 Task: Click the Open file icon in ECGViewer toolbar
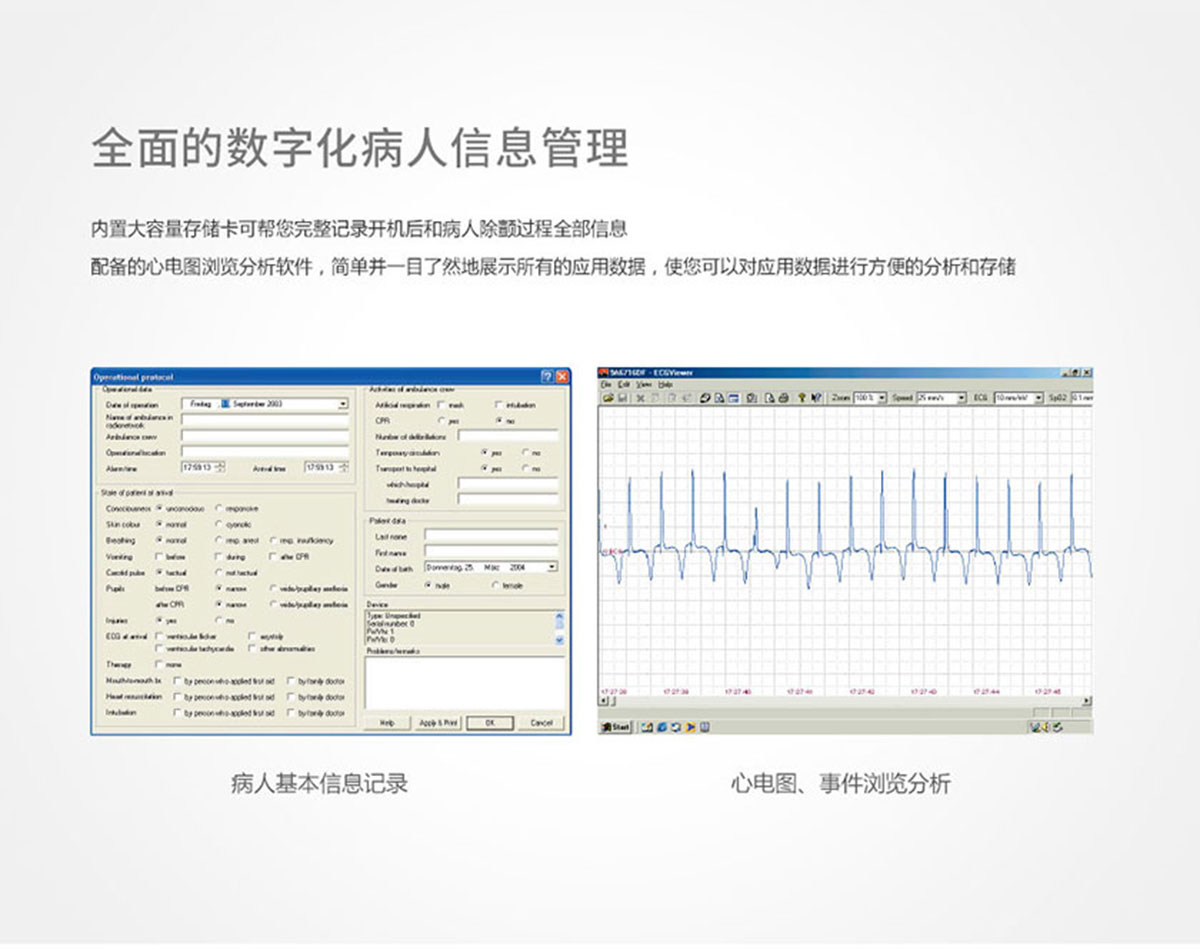(x=607, y=398)
